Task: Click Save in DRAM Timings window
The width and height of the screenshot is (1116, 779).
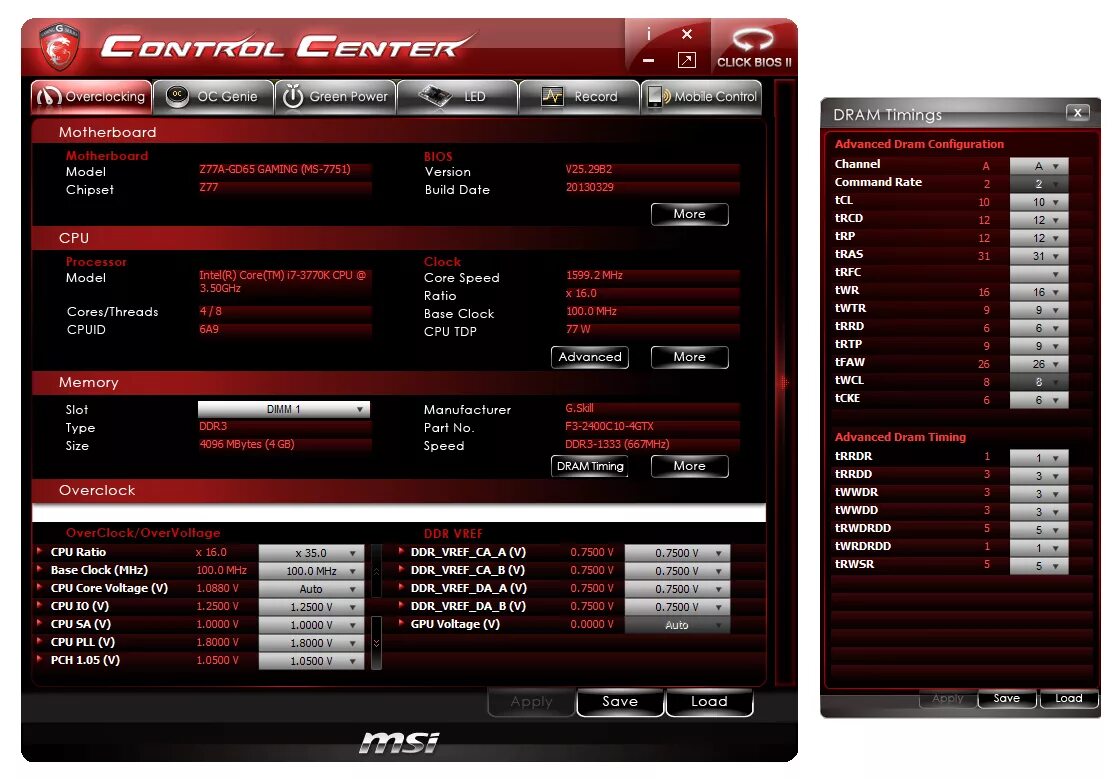Action: click(1006, 699)
